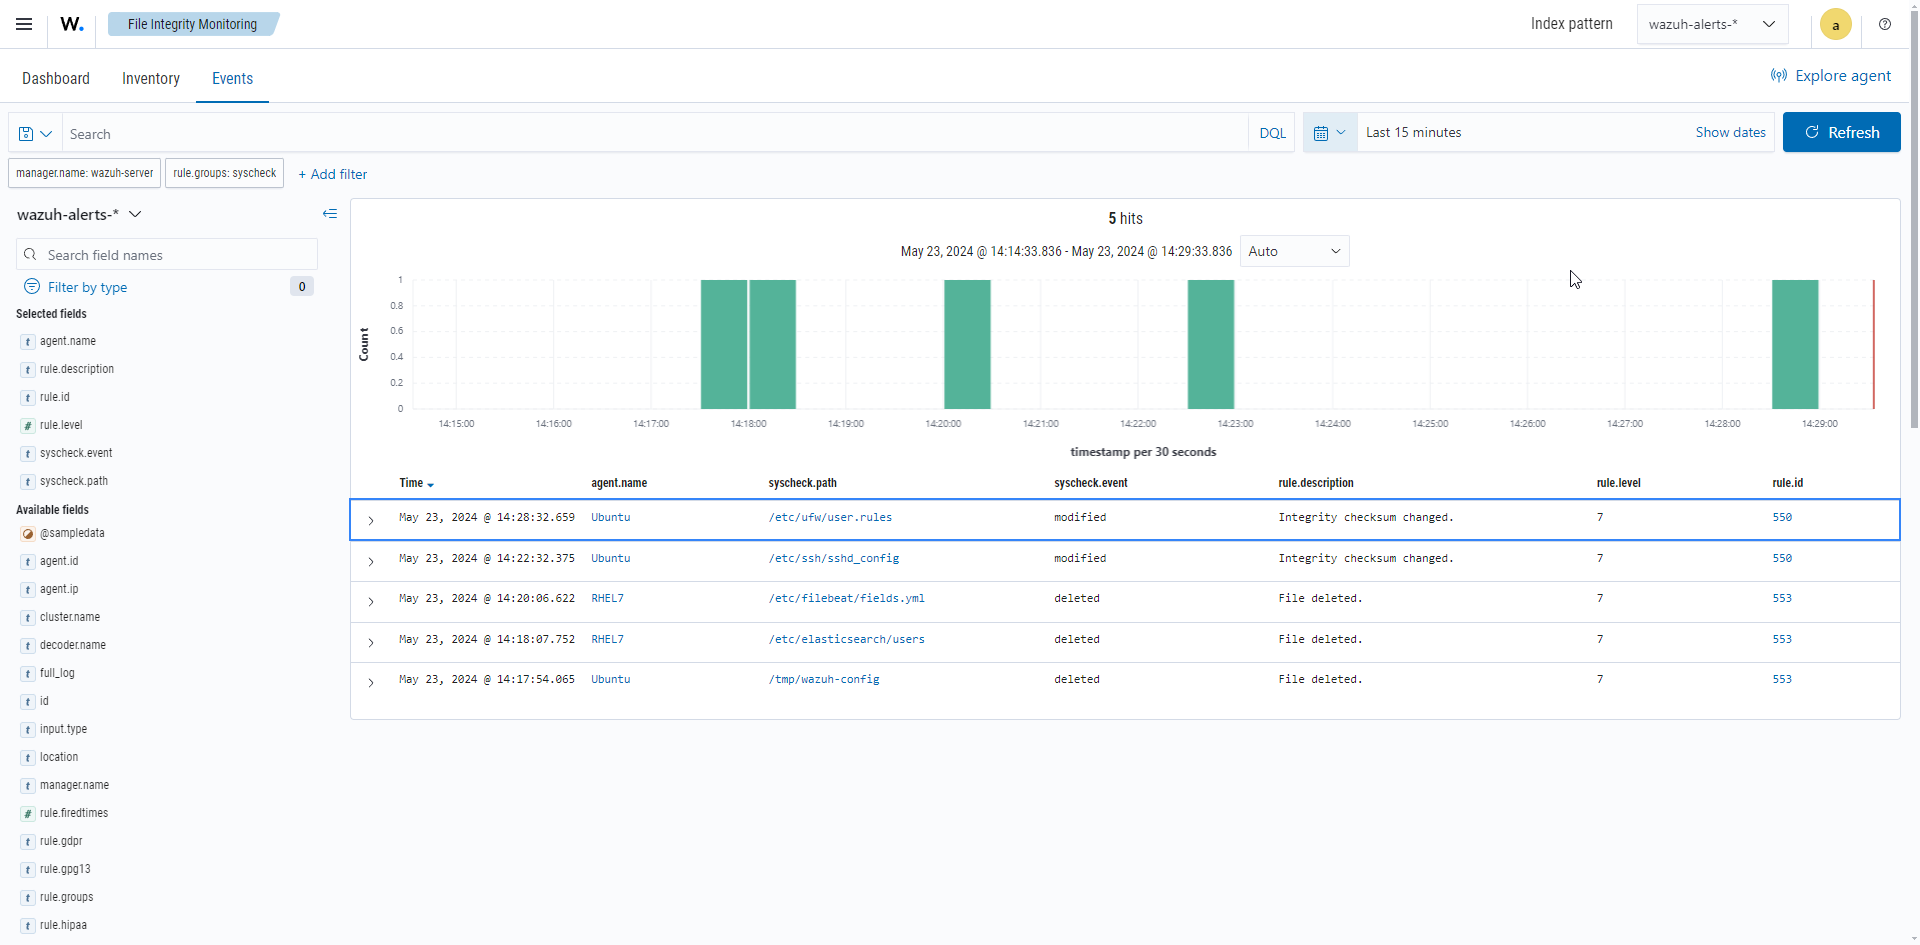The width and height of the screenshot is (1920, 945).
Task: Expand the /etc/ssh/sshd_config event row
Action: click(371, 561)
